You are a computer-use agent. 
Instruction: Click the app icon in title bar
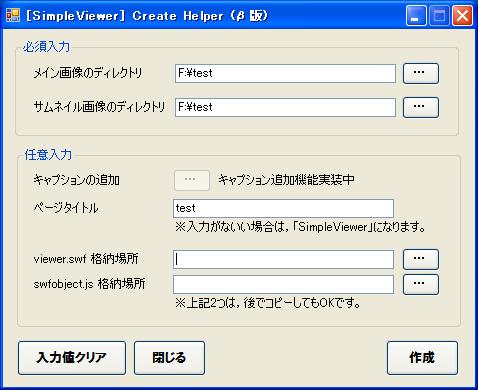pyautogui.click(x=13, y=15)
